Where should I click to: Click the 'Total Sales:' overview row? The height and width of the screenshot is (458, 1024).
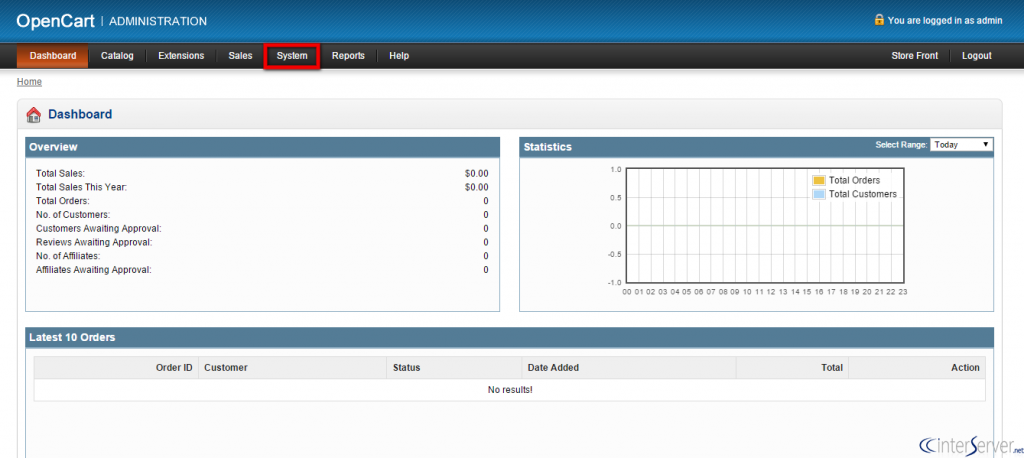pos(262,173)
